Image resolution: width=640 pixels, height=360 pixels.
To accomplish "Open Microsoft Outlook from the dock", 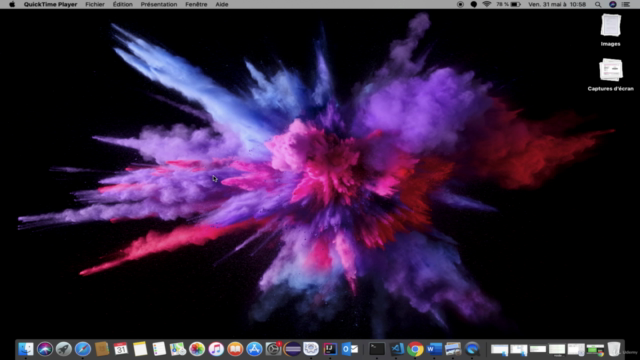I will click(x=350, y=349).
